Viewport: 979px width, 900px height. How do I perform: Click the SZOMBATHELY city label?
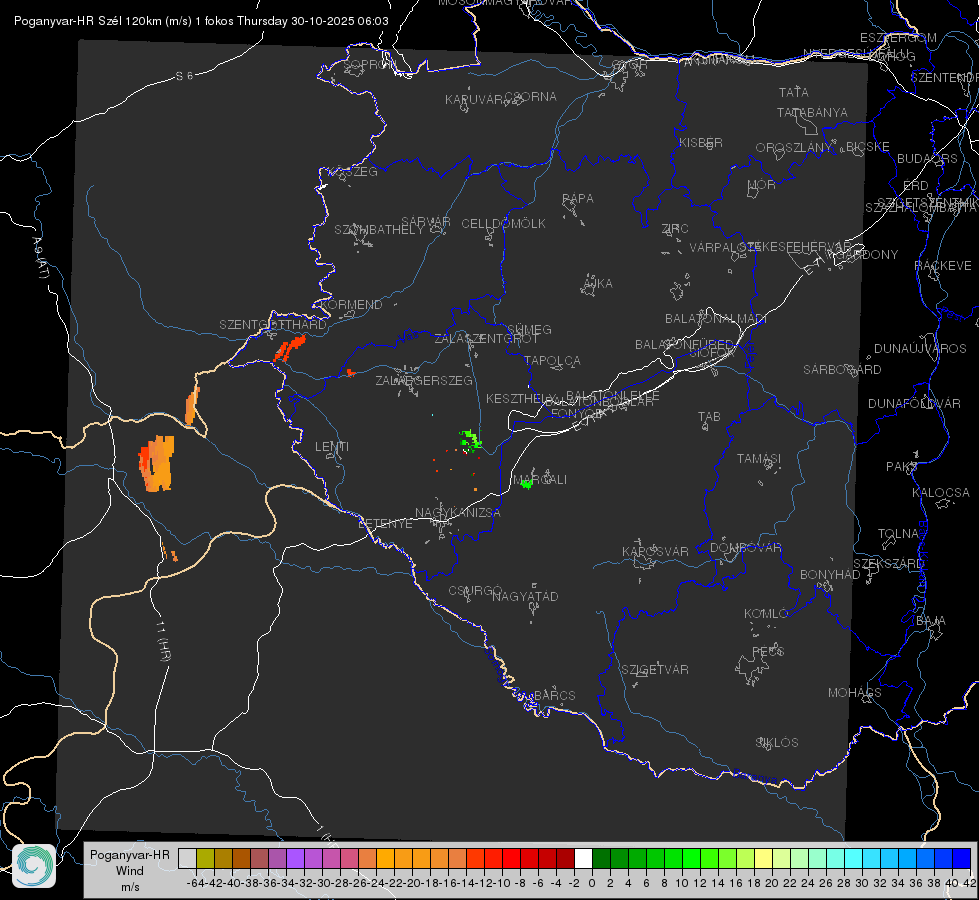pyautogui.click(x=379, y=230)
